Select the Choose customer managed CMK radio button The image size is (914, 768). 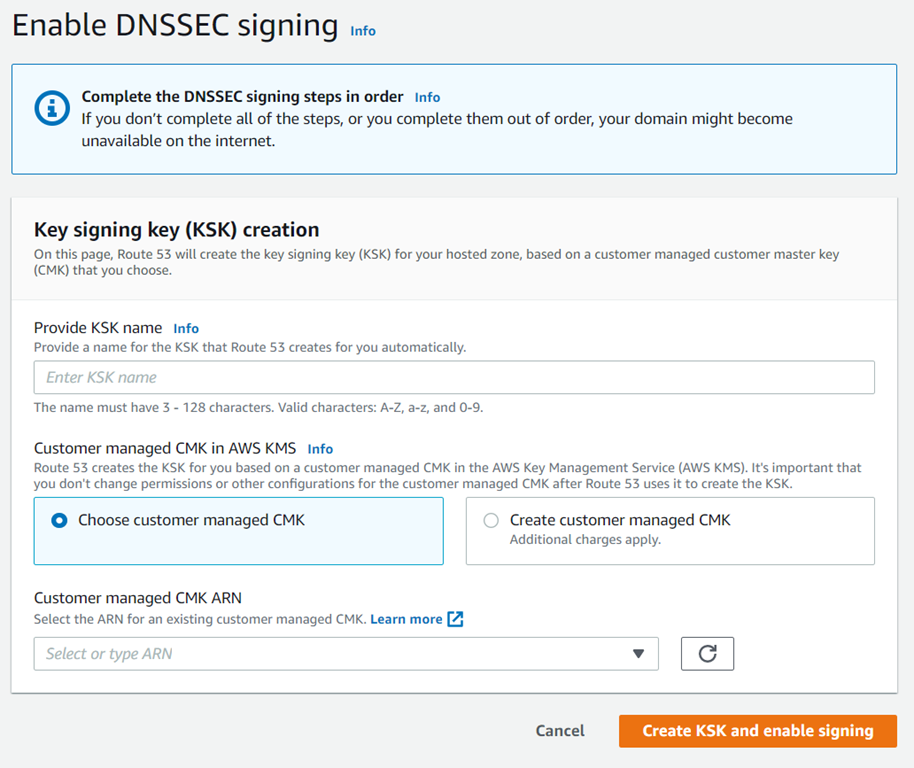59,520
